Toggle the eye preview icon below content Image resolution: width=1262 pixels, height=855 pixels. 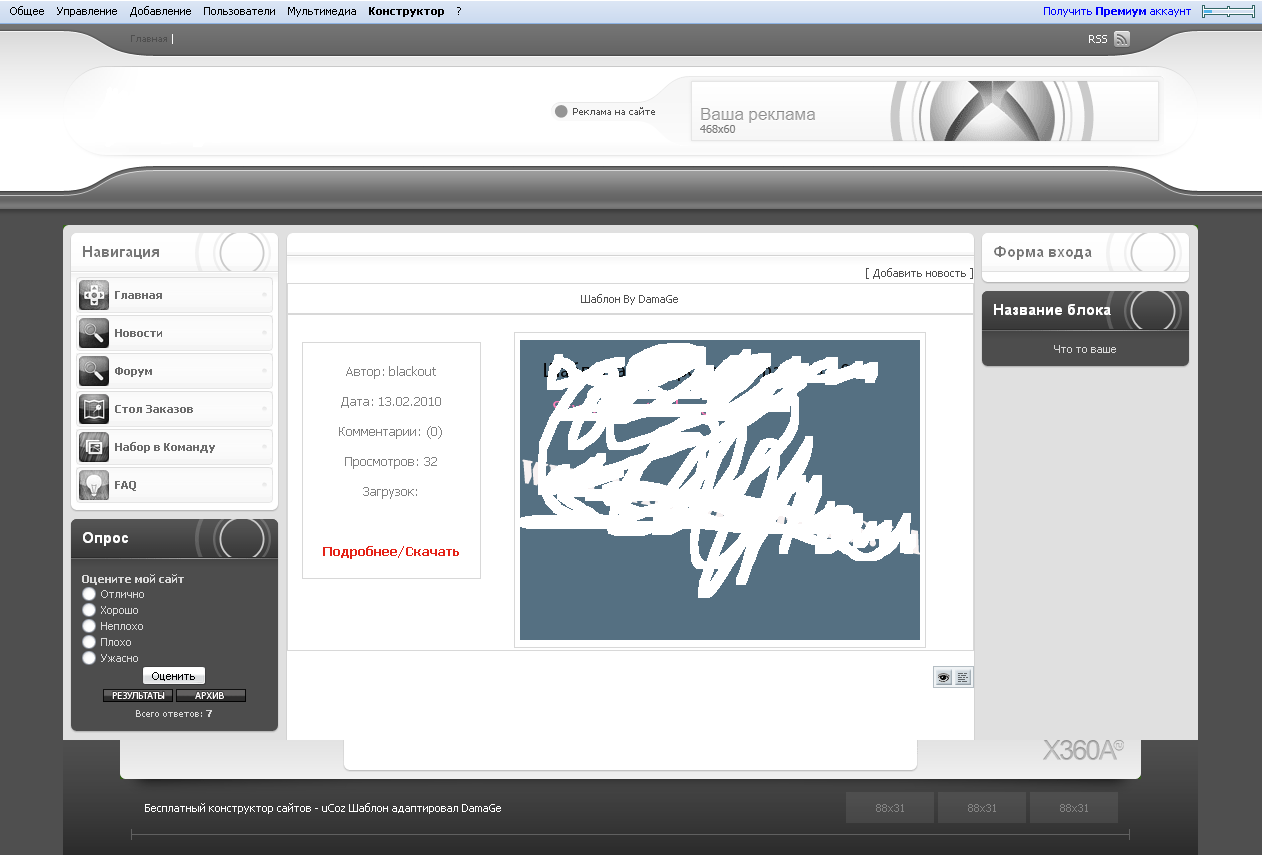[x=943, y=678]
